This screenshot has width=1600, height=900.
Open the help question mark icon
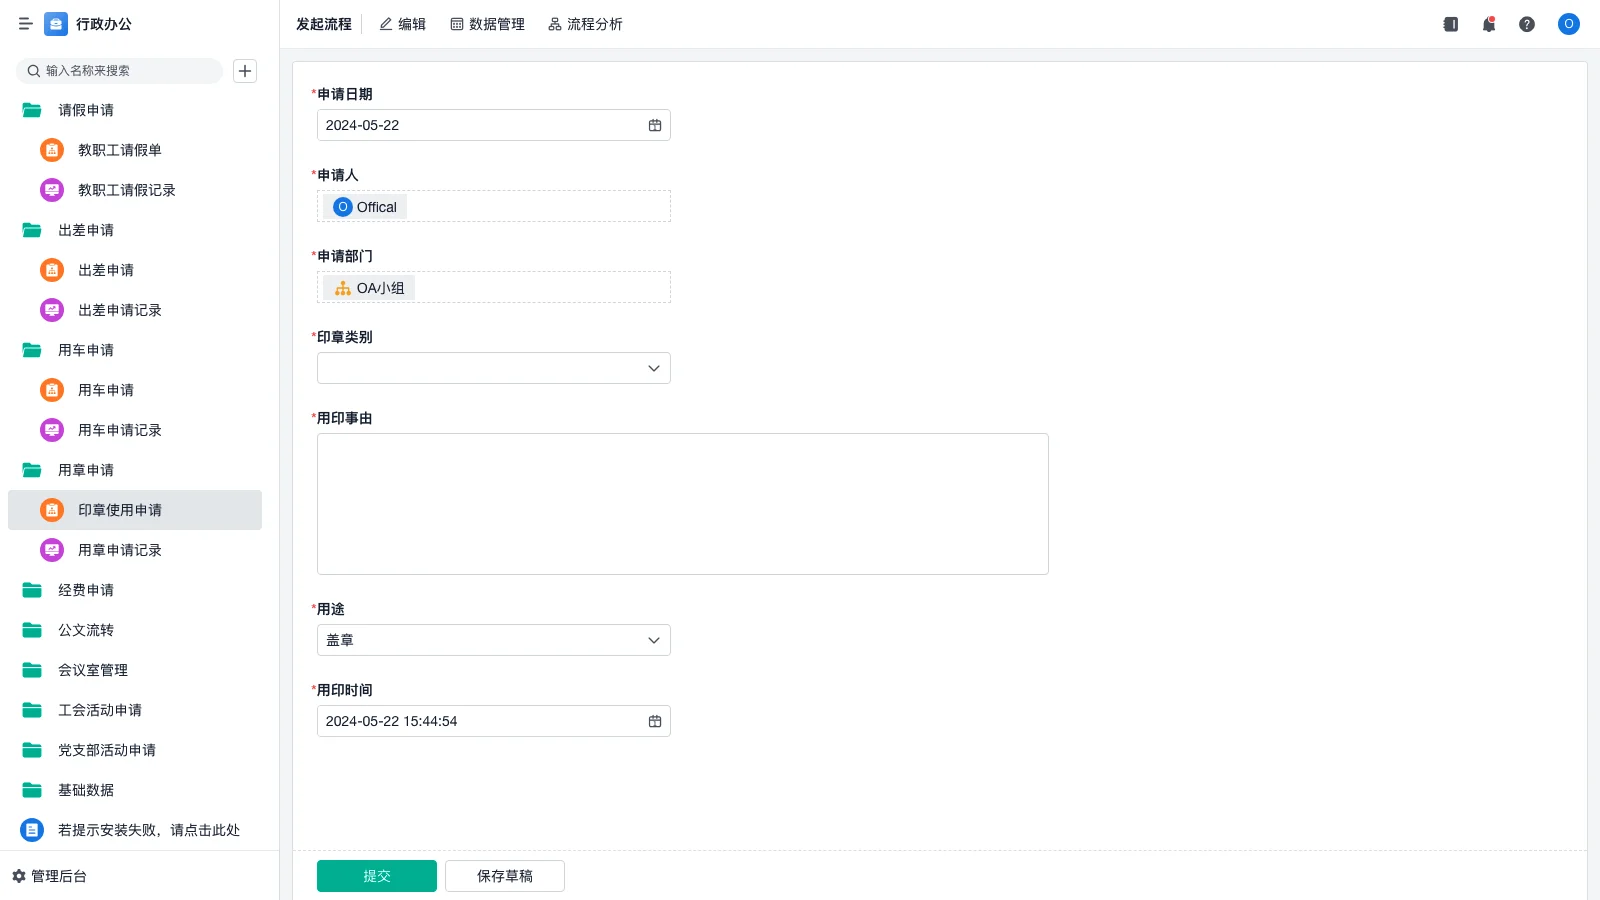click(x=1527, y=24)
